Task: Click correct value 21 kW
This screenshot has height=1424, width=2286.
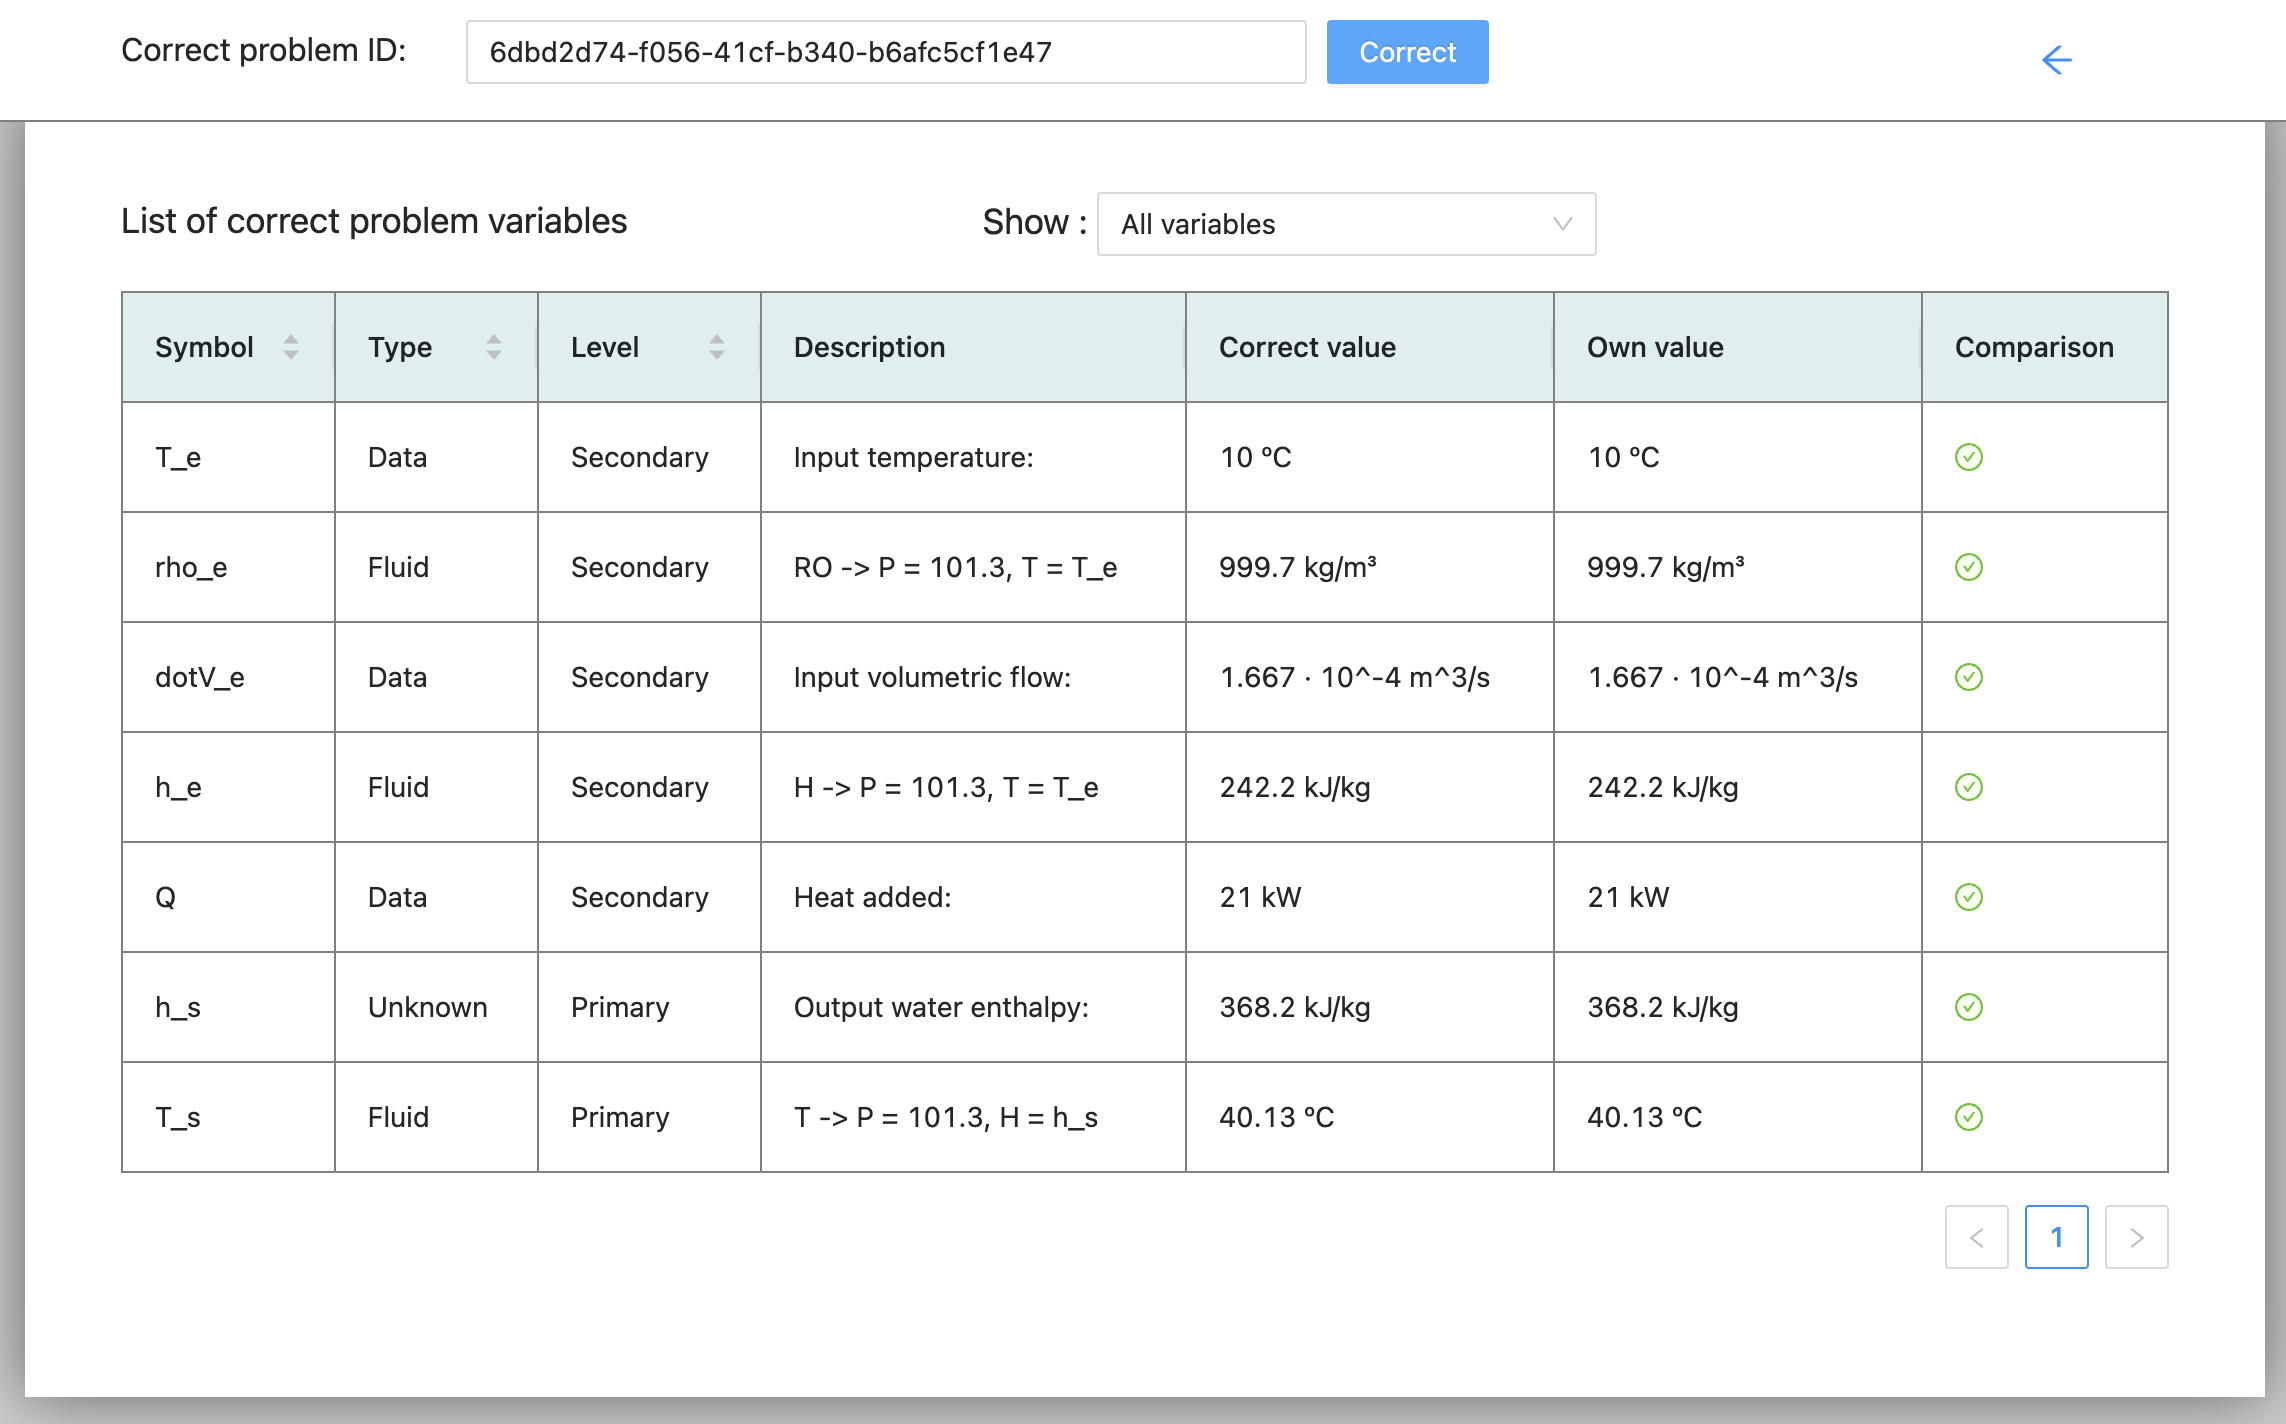Action: [x=1260, y=897]
